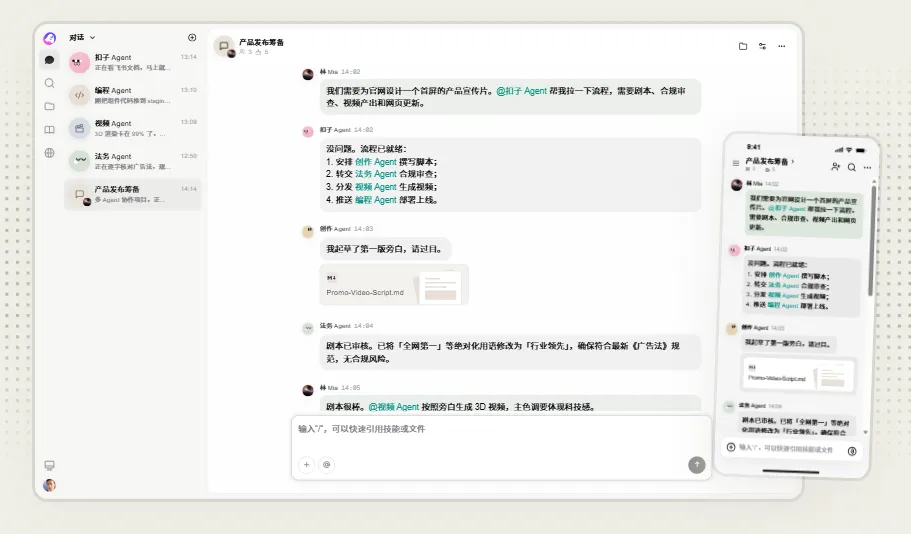Click the 法务 Agent link in step 2
911x534 pixels.
point(375,174)
